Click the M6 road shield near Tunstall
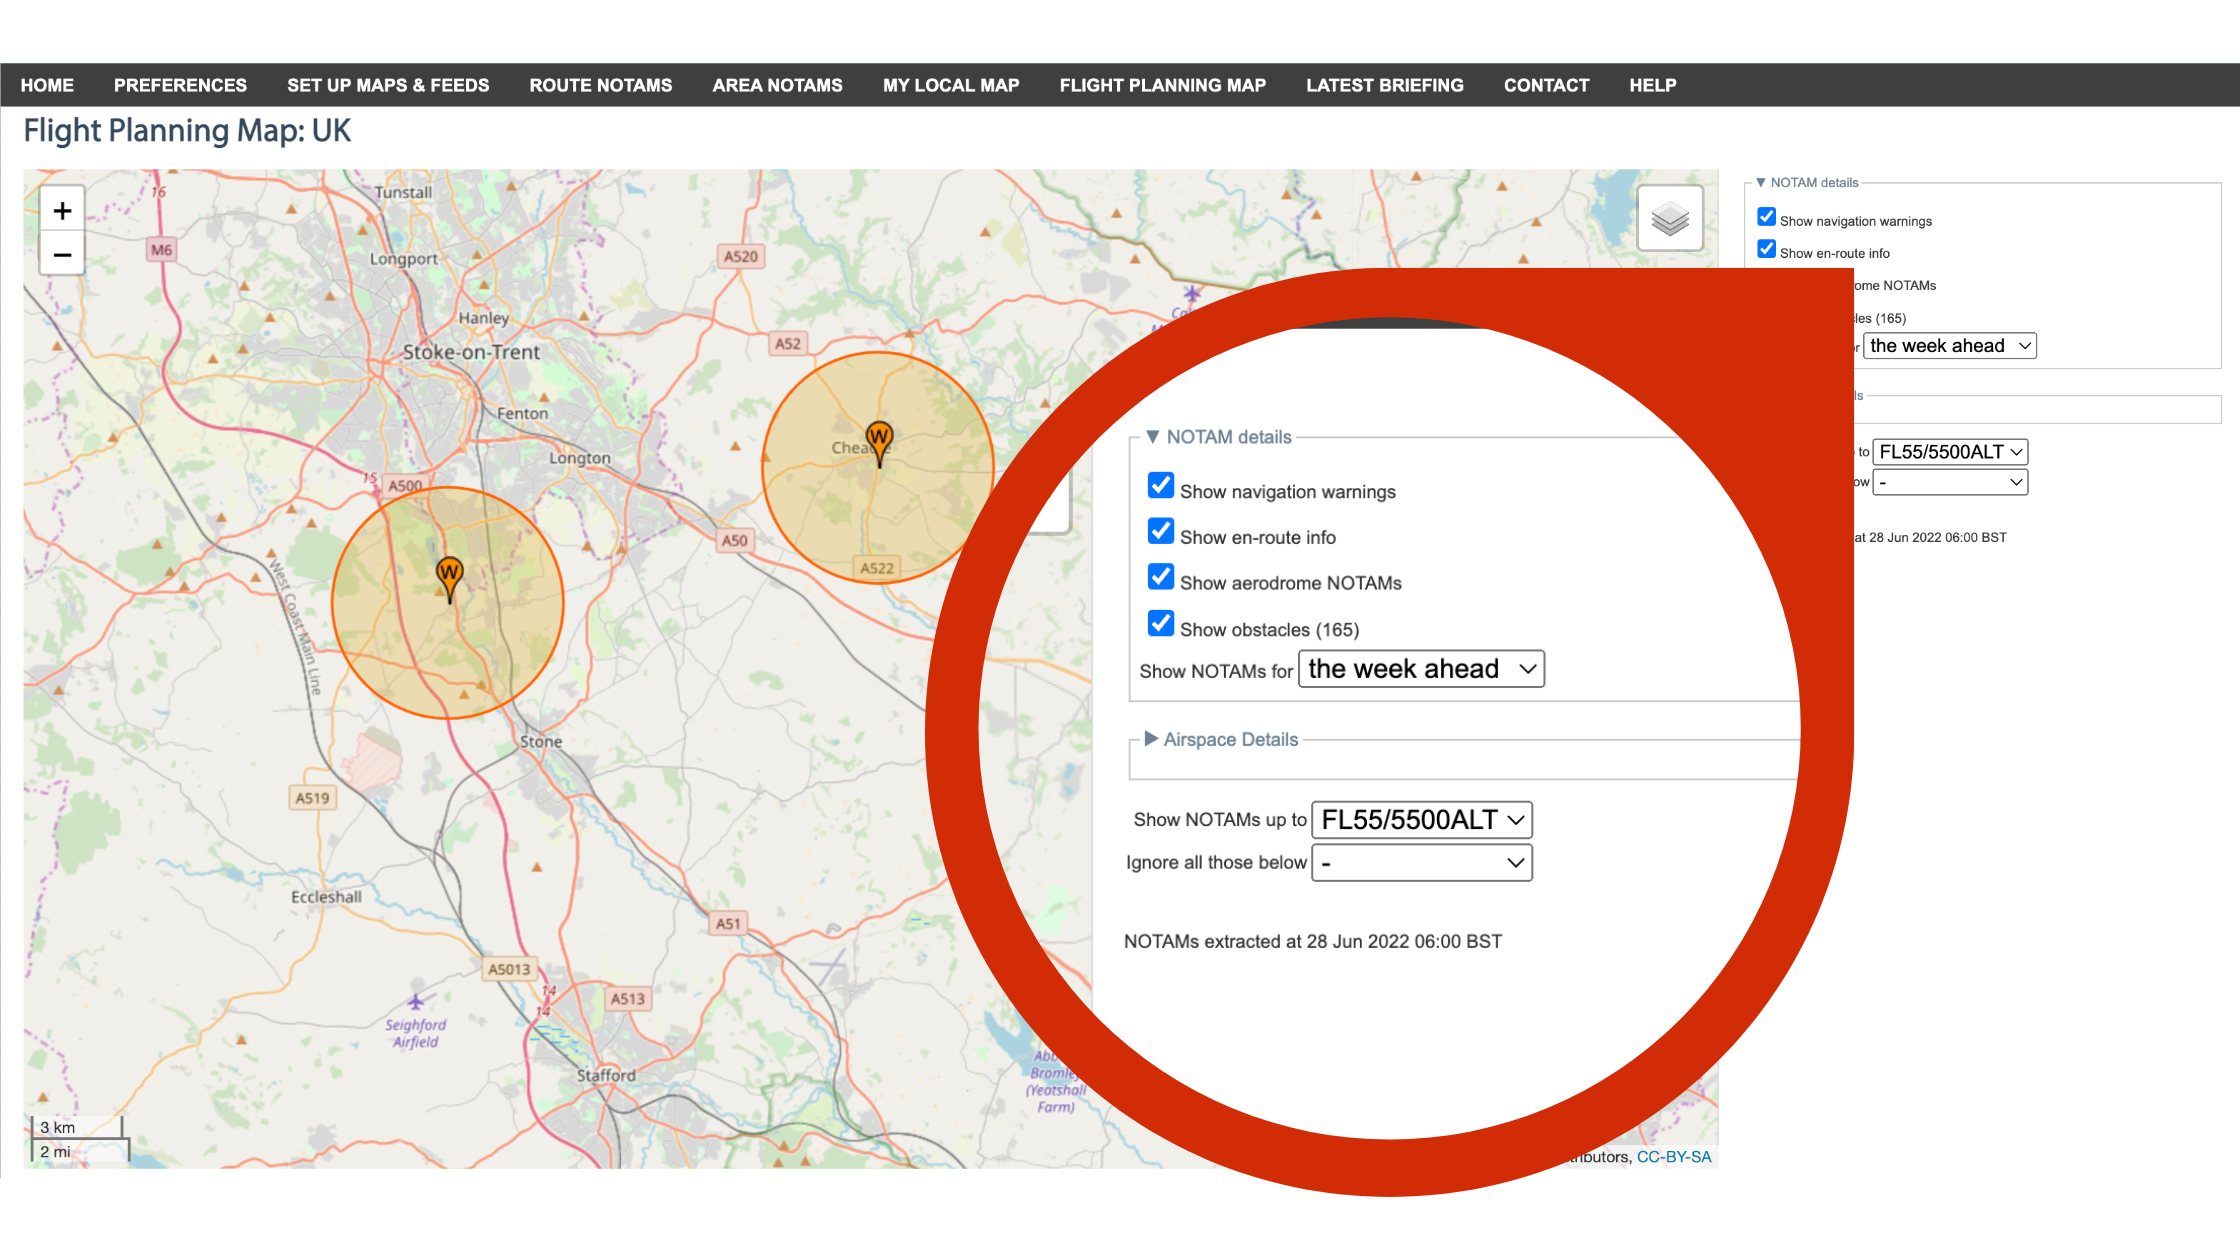2240x1260 pixels. (x=161, y=250)
